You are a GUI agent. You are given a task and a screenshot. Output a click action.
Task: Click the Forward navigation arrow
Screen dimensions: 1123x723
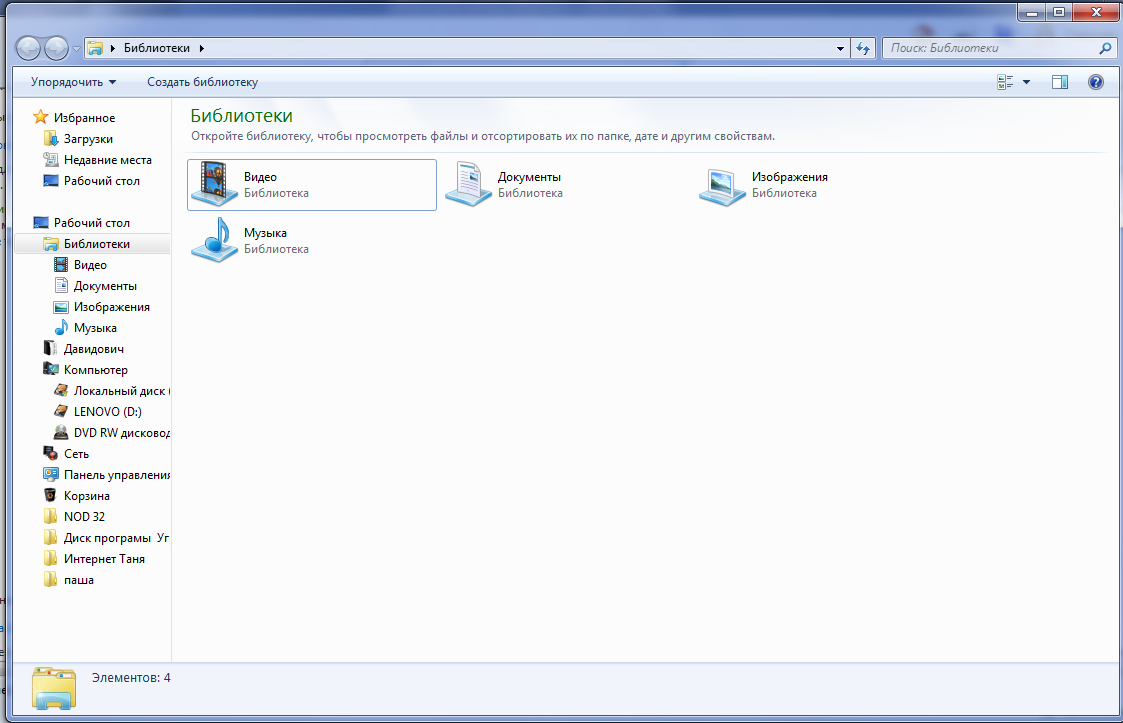click(56, 49)
